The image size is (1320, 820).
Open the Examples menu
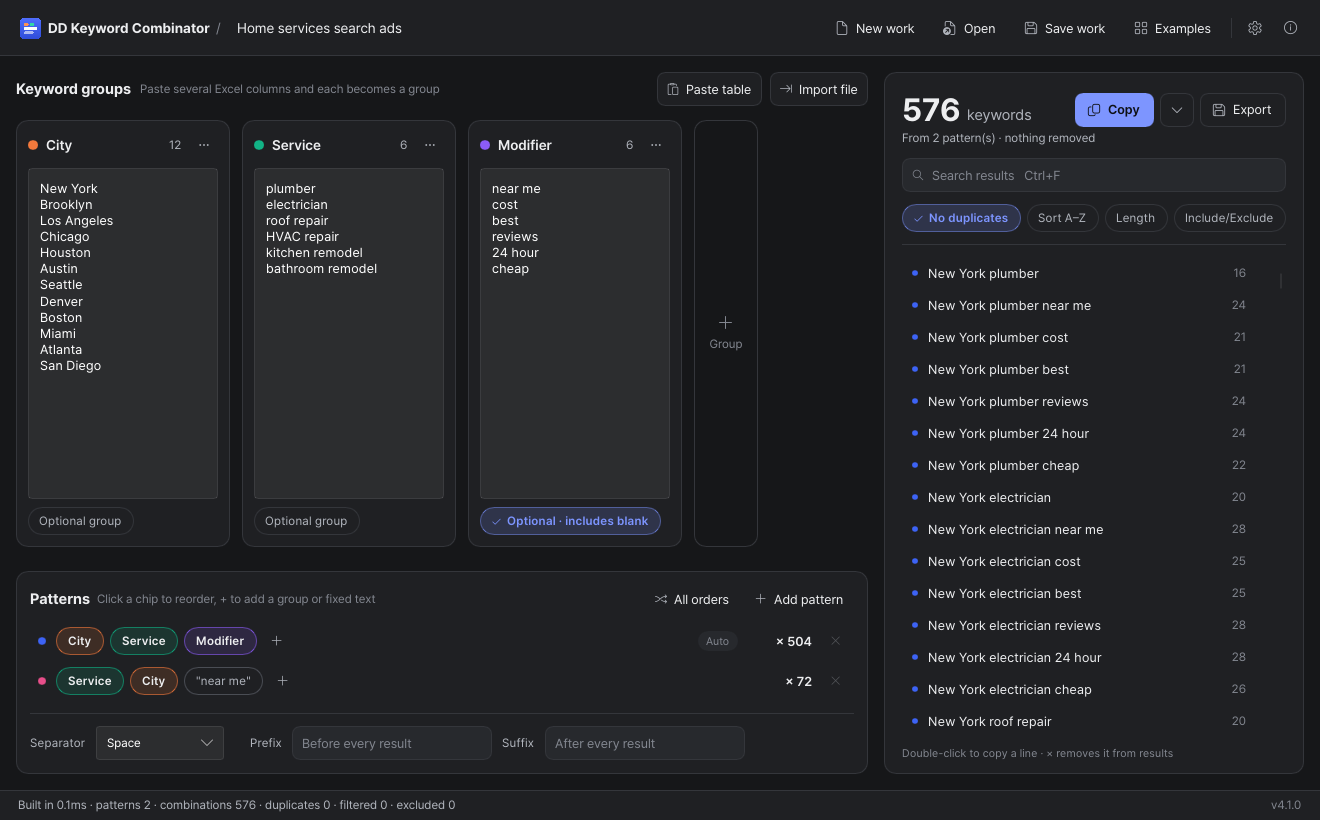(1172, 28)
